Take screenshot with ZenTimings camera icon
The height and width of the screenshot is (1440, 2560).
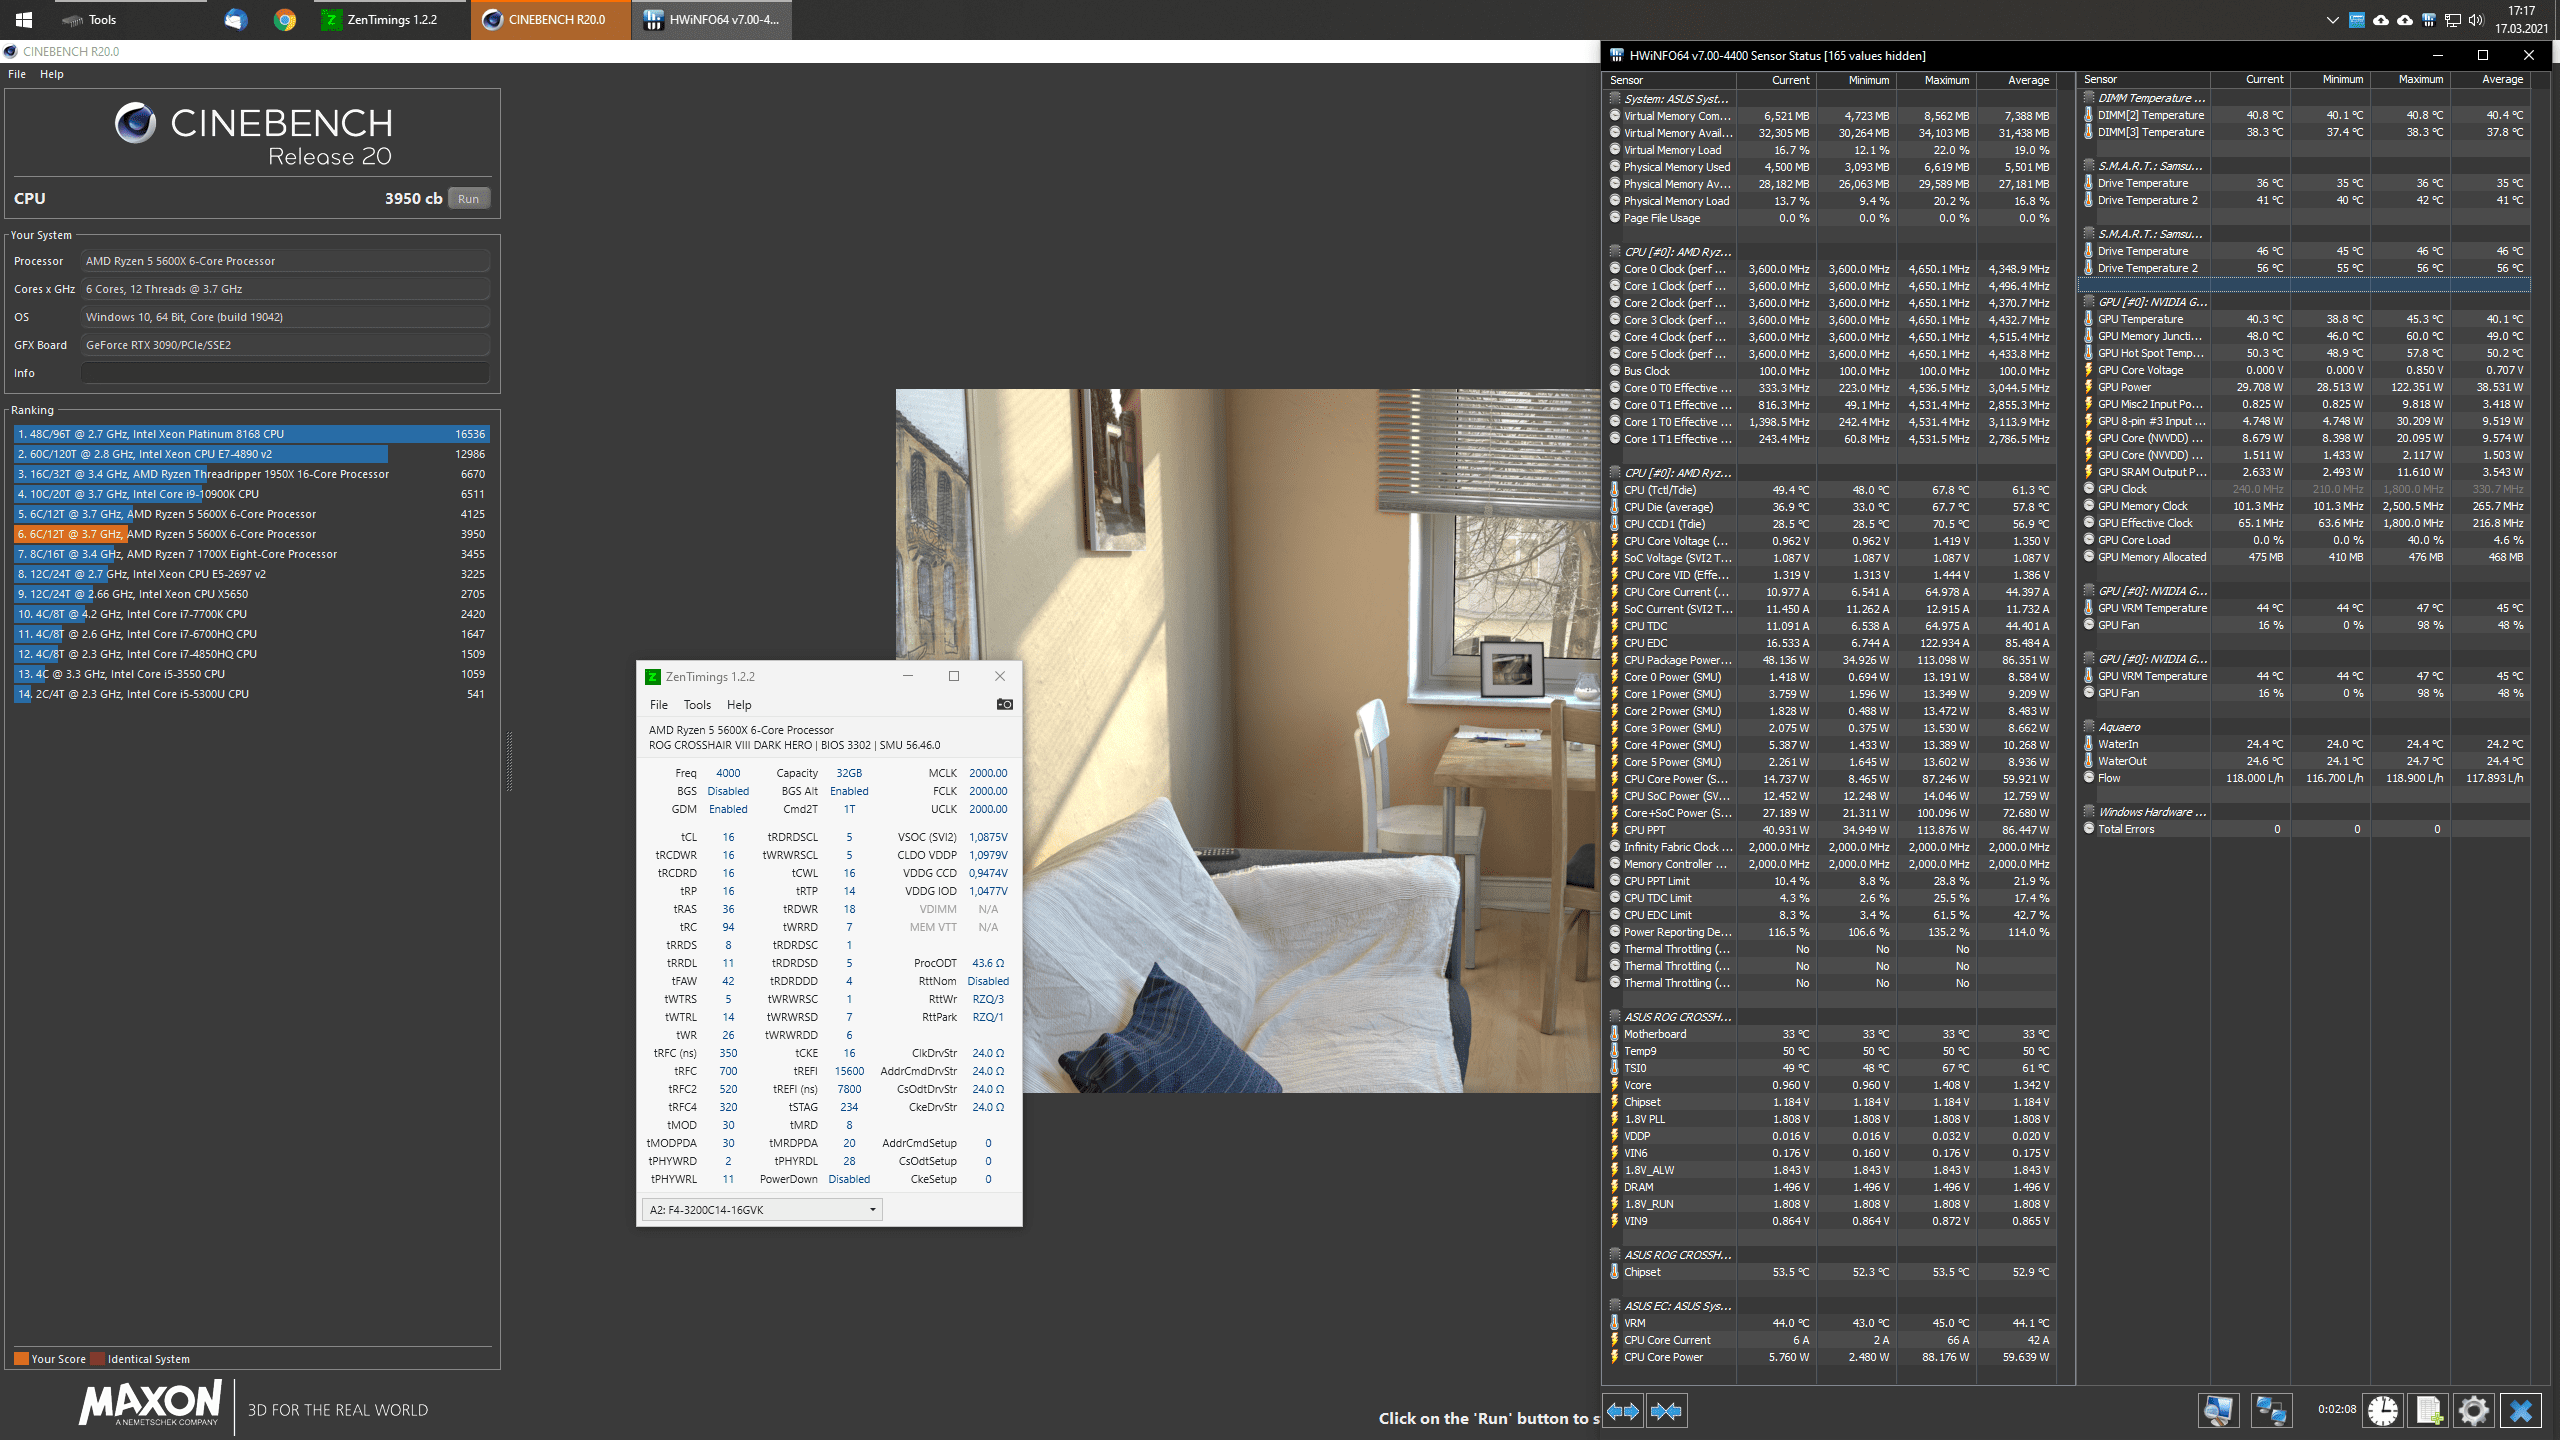(1004, 705)
